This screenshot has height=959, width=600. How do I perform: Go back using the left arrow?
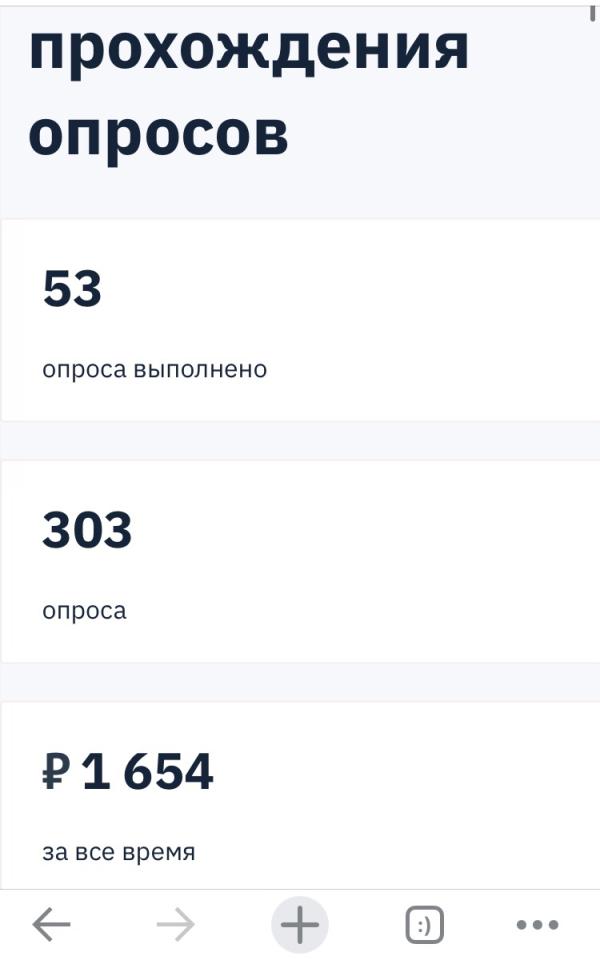pos(51,924)
